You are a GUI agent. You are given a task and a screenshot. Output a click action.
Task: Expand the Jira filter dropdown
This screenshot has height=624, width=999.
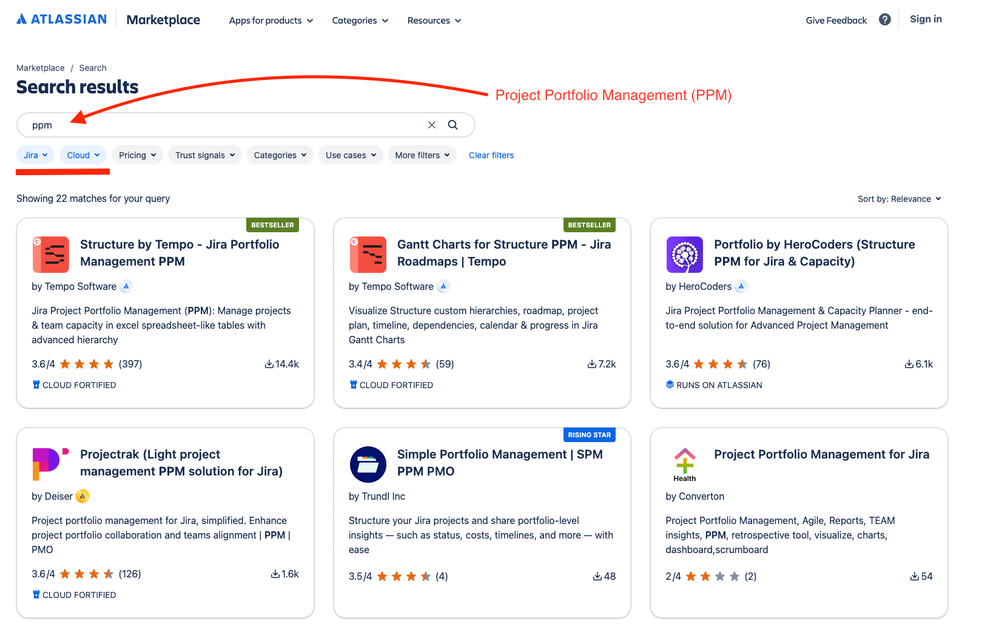36,155
